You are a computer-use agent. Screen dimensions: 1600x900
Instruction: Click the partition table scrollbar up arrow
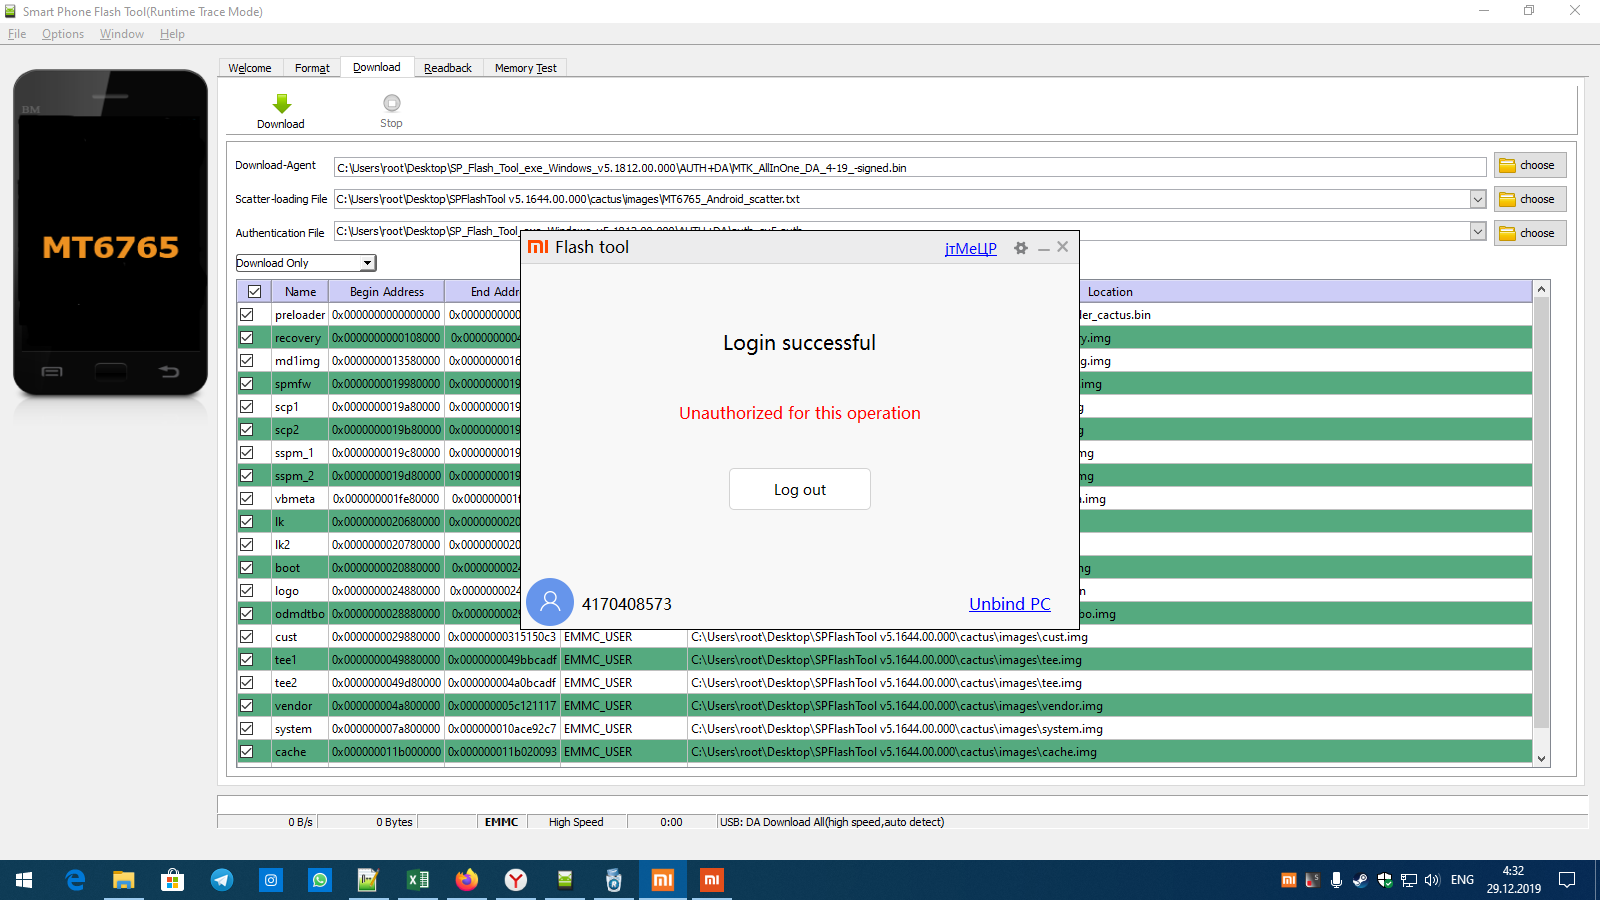(x=1541, y=289)
